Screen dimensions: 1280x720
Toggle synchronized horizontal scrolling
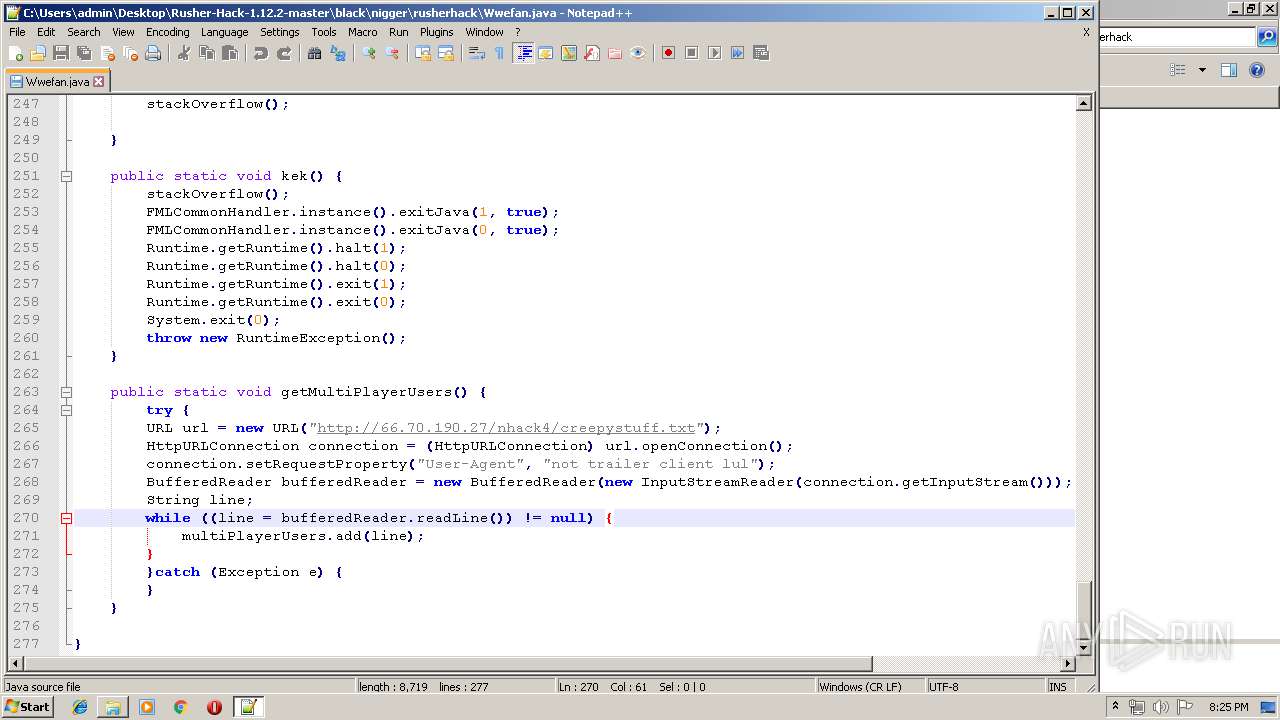[446, 53]
